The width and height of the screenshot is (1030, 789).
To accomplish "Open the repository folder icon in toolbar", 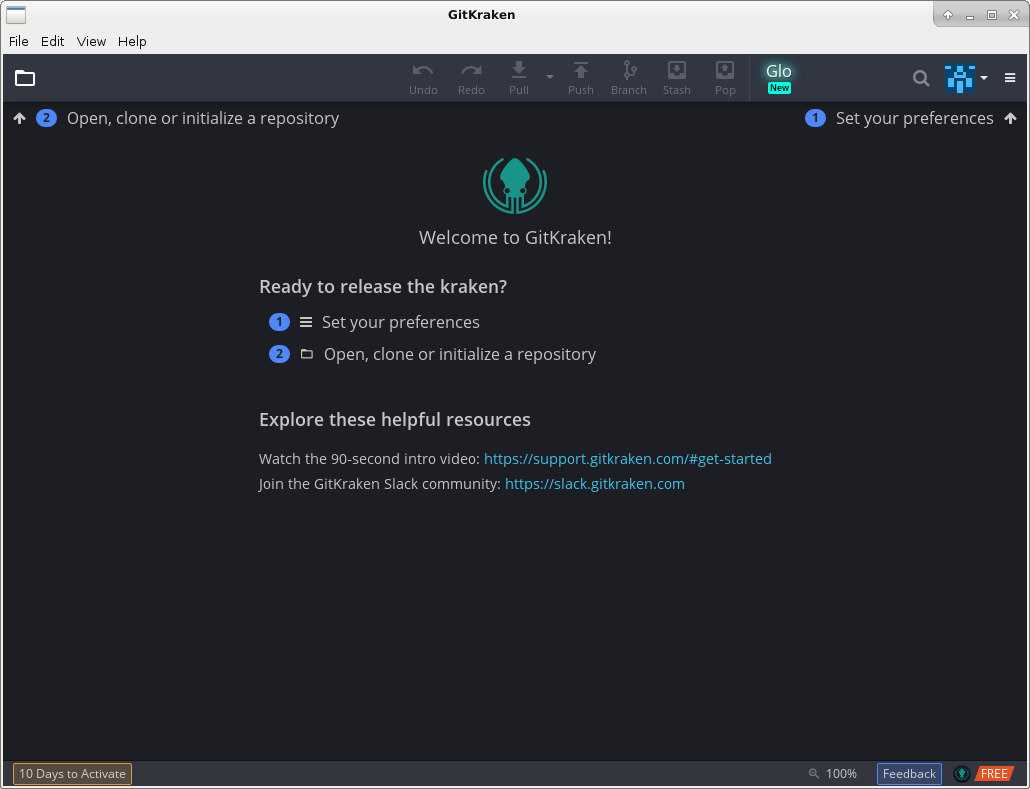I will coord(25,78).
